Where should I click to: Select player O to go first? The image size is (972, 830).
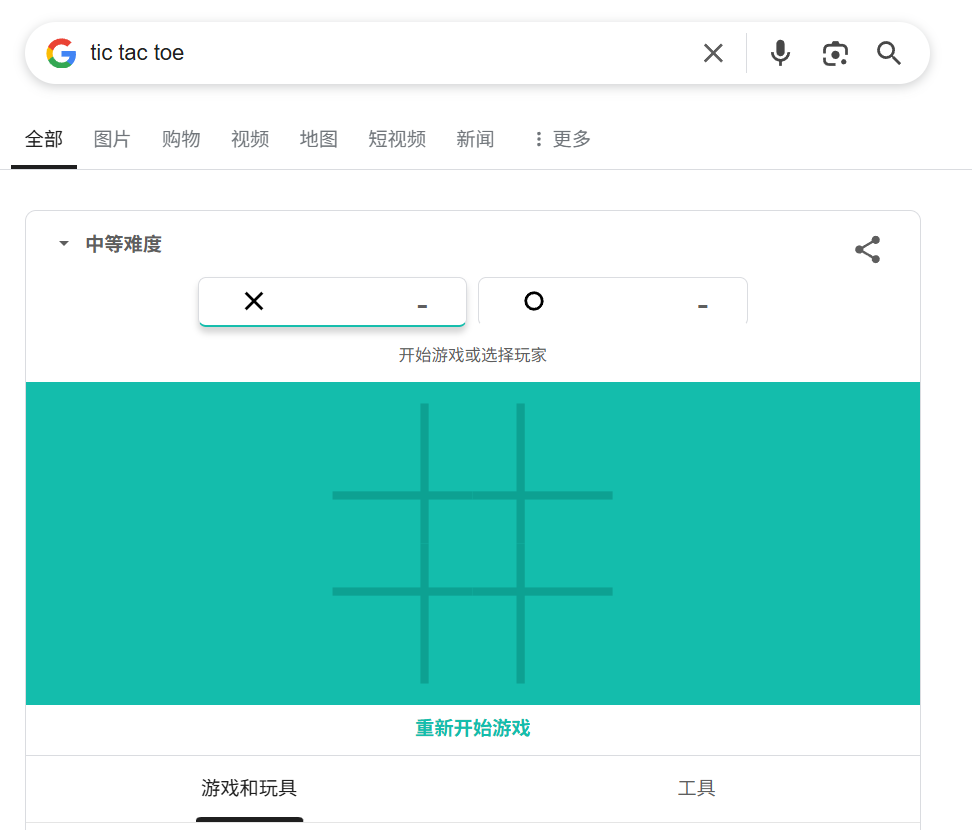(612, 302)
